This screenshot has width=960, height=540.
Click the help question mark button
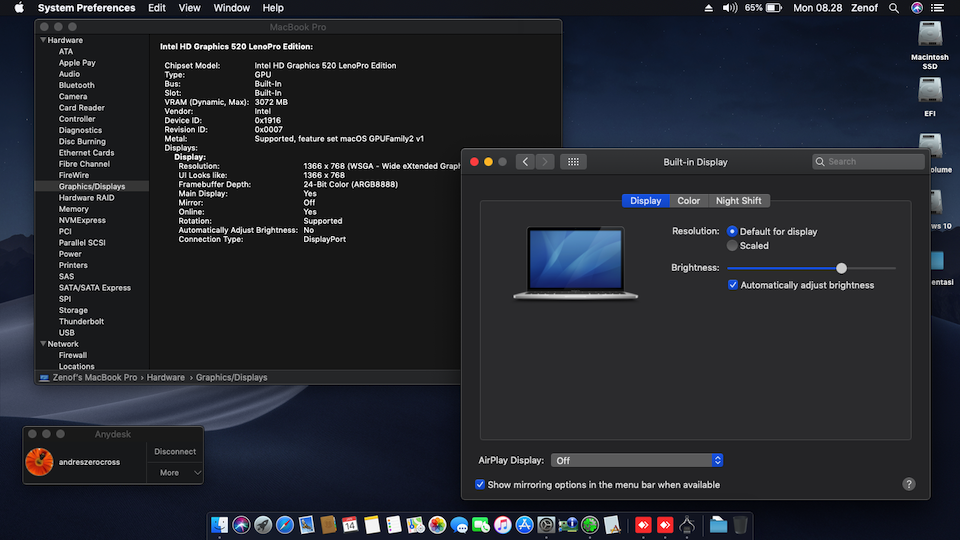909,484
